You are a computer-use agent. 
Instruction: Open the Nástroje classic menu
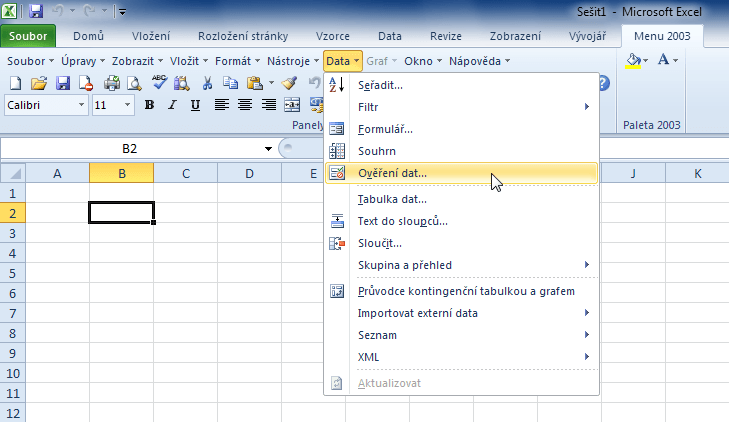pyautogui.click(x=293, y=61)
